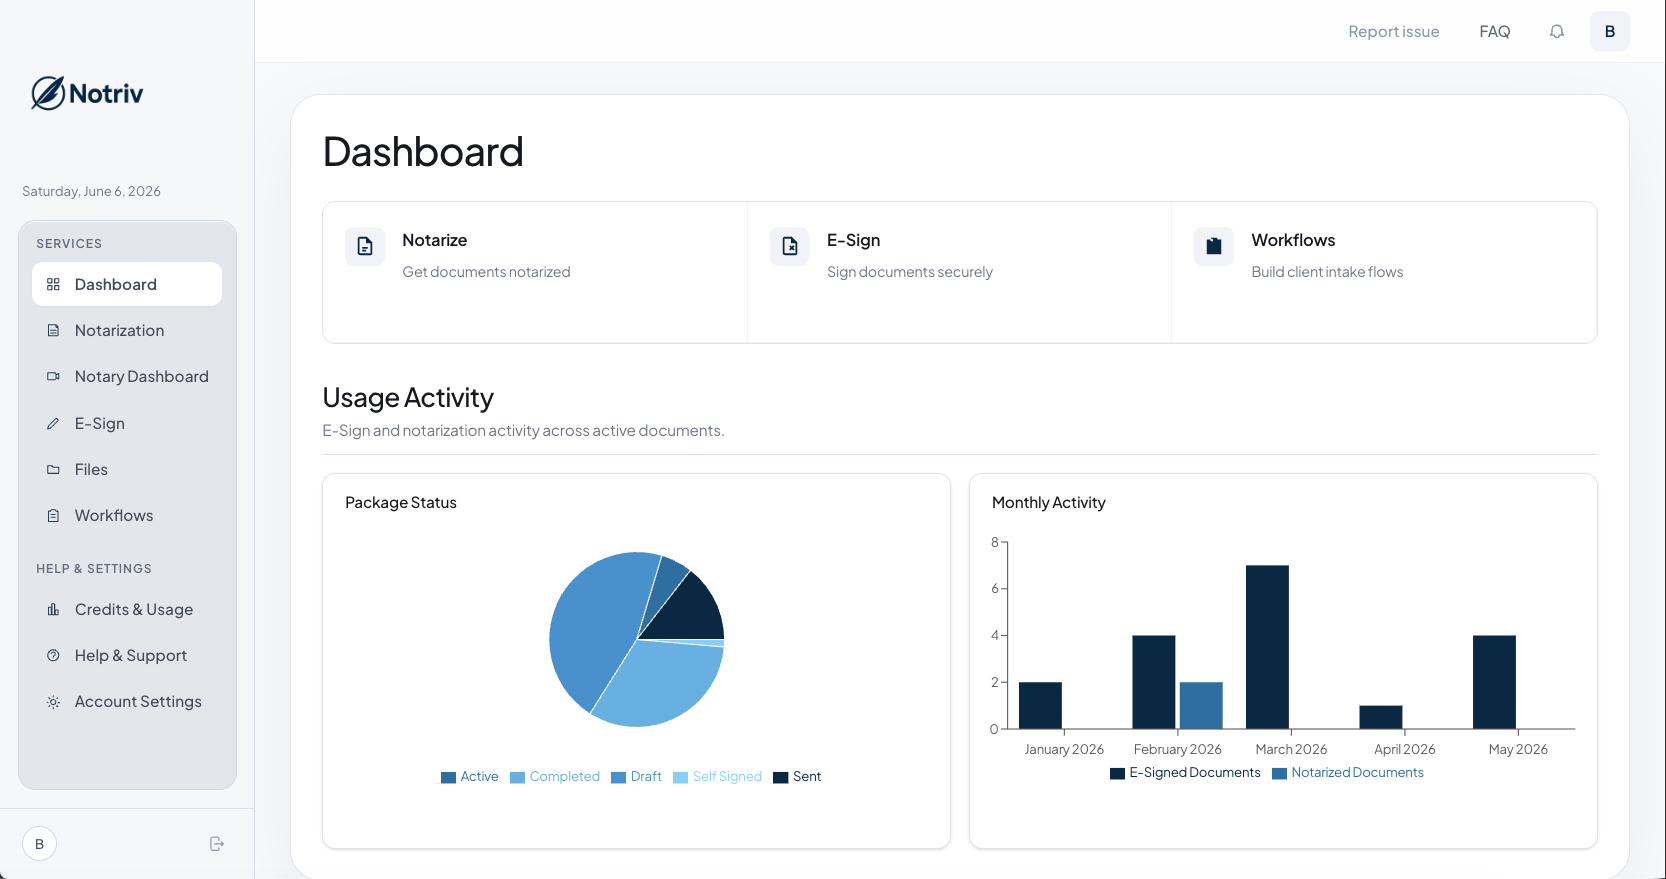Open Workflows in sidebar

(127, 515)
